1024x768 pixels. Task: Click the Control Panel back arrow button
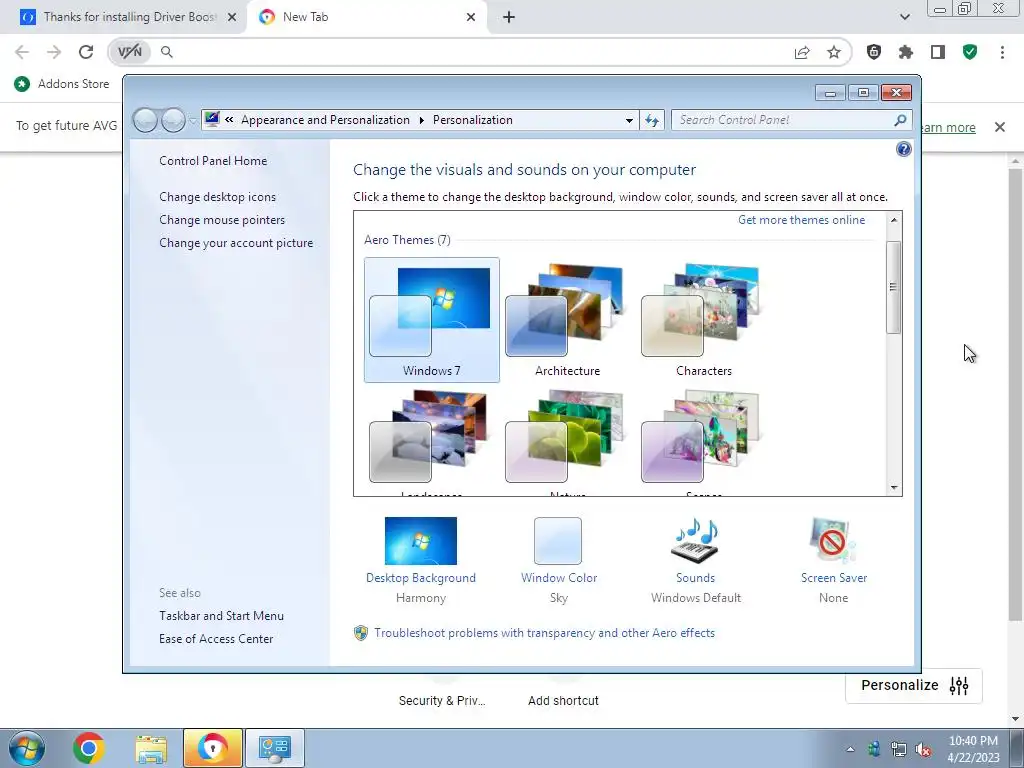coord(145,120)
